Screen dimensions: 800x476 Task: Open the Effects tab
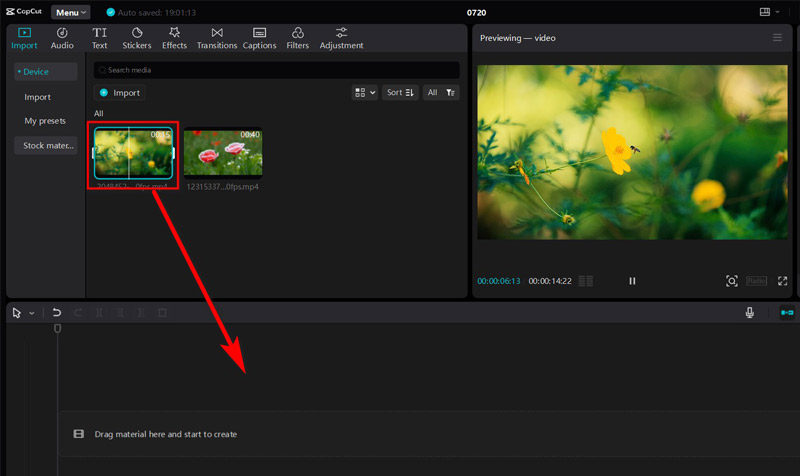[x=174, y=39]
